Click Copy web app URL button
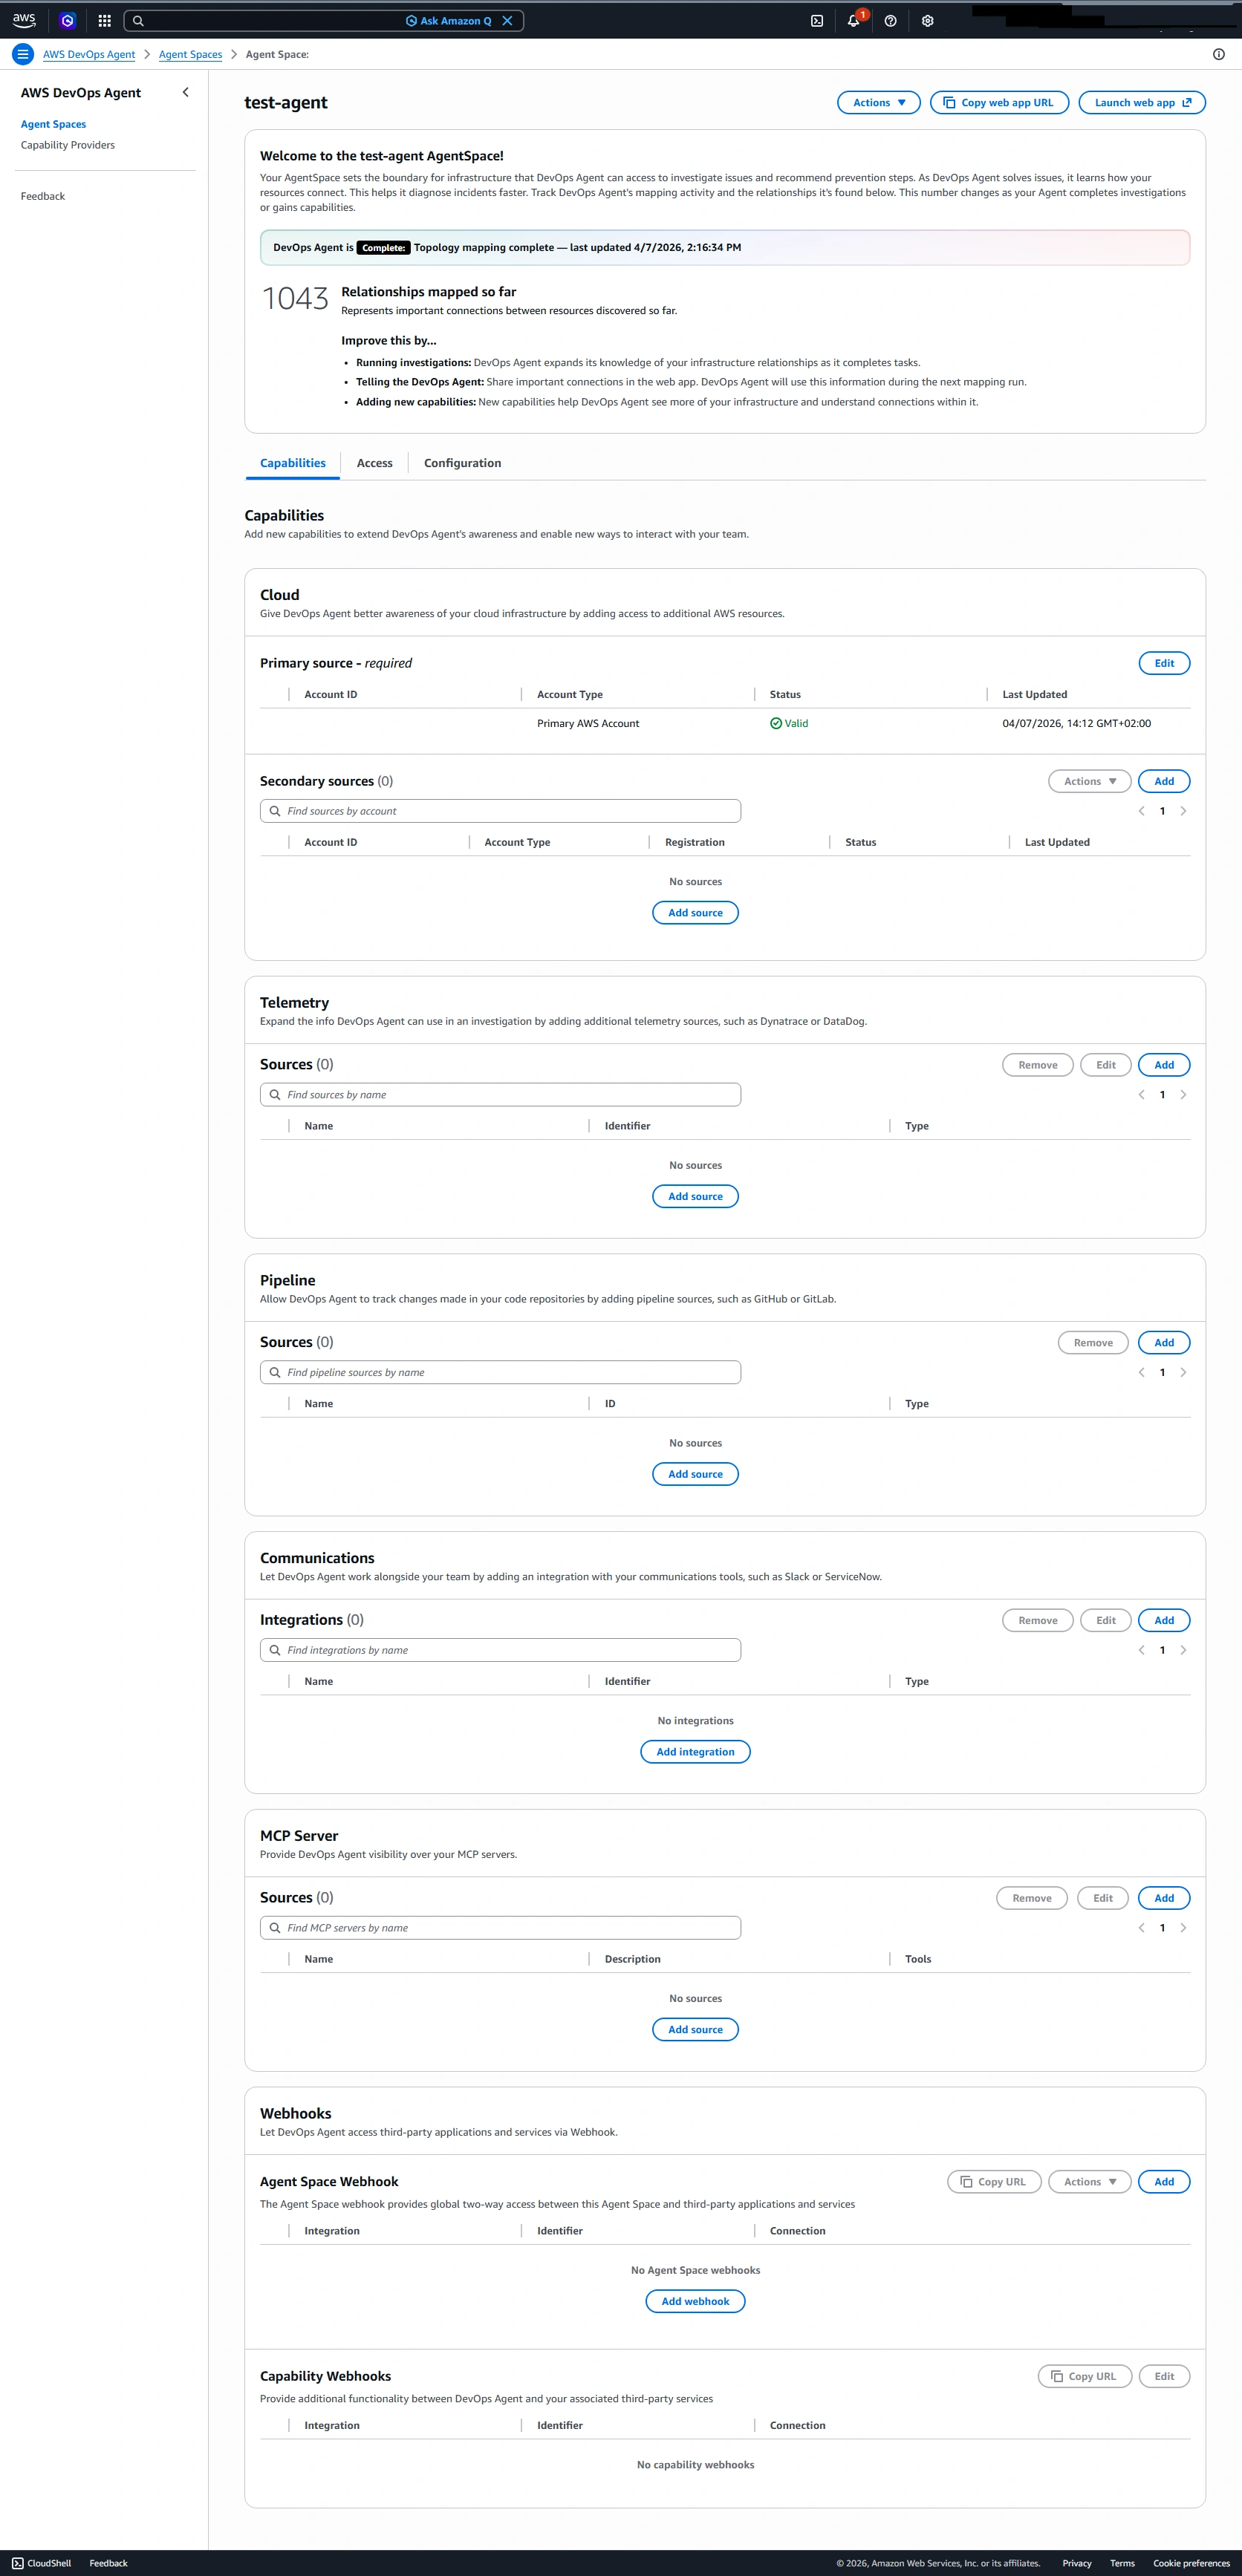 click(x=998, y=102)
